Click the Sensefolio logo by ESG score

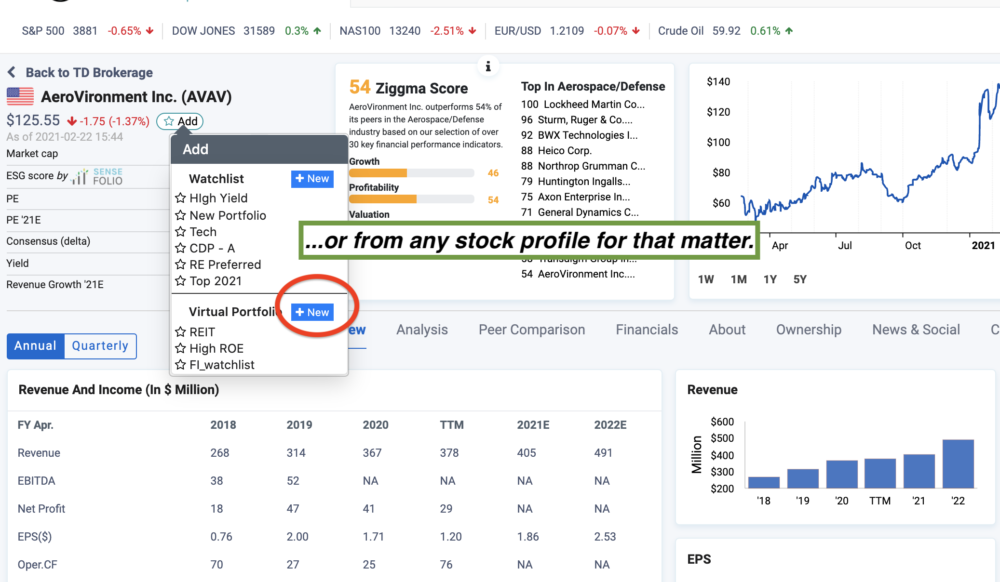click(x=97, y=176)
